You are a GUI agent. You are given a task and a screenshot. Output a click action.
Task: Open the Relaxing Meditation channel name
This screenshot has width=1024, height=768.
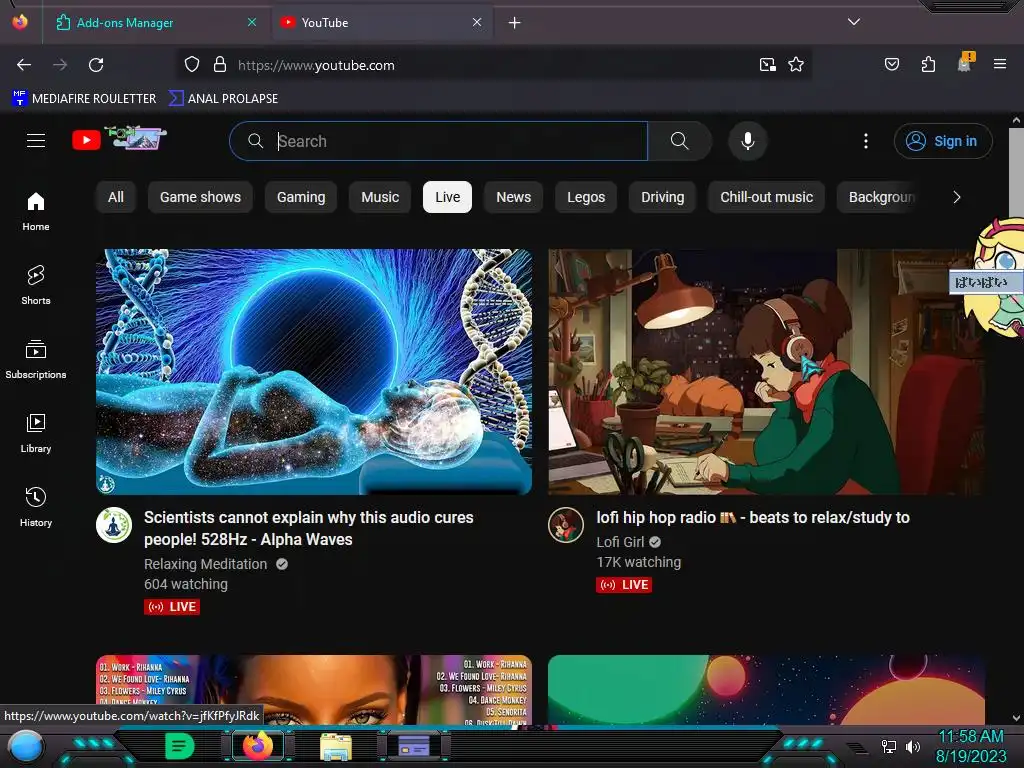206,564
